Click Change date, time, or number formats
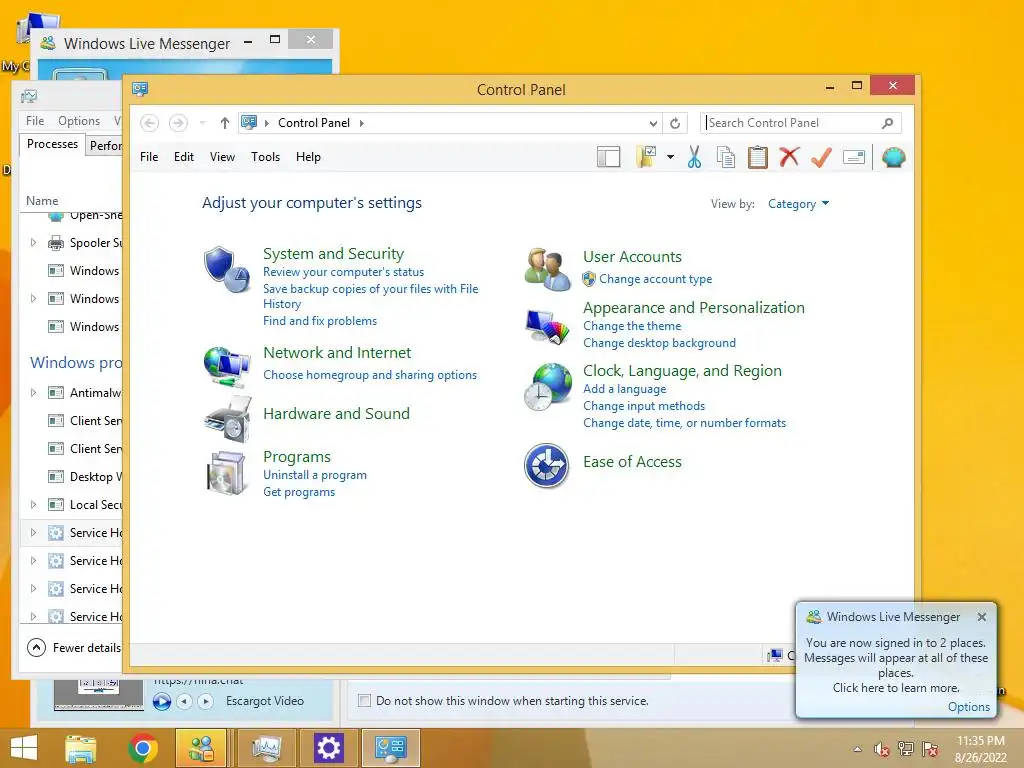Viewport: 1024px width, 768px height. click(684, 423)
